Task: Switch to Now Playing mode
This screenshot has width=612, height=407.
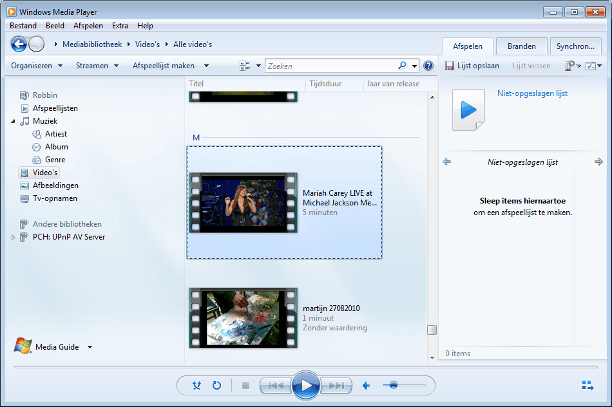Action: (x=587, y=386)
